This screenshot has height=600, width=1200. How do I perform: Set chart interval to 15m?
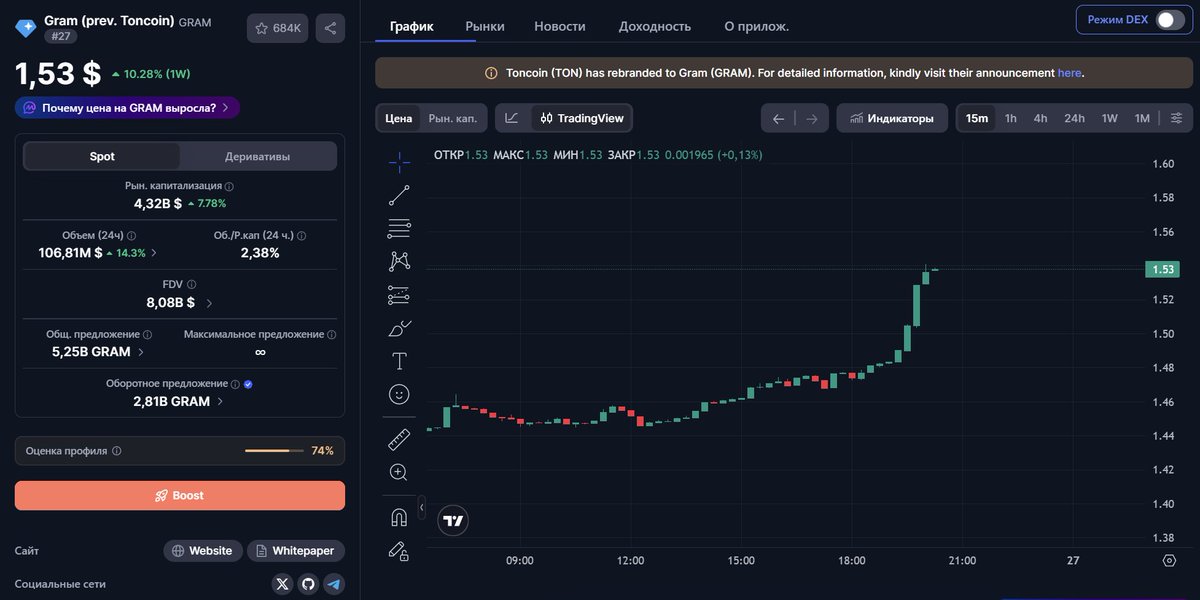(x=977, y=118)
